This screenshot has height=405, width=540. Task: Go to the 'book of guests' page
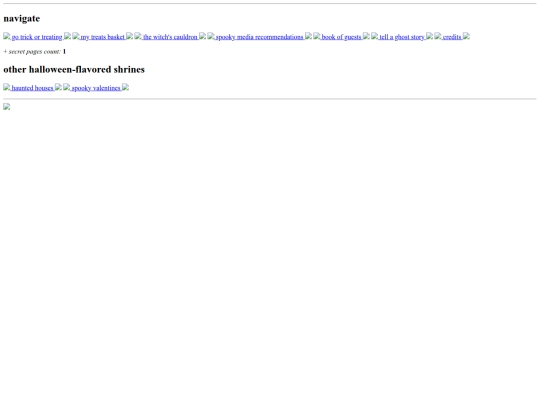click(x=341, y=37)
